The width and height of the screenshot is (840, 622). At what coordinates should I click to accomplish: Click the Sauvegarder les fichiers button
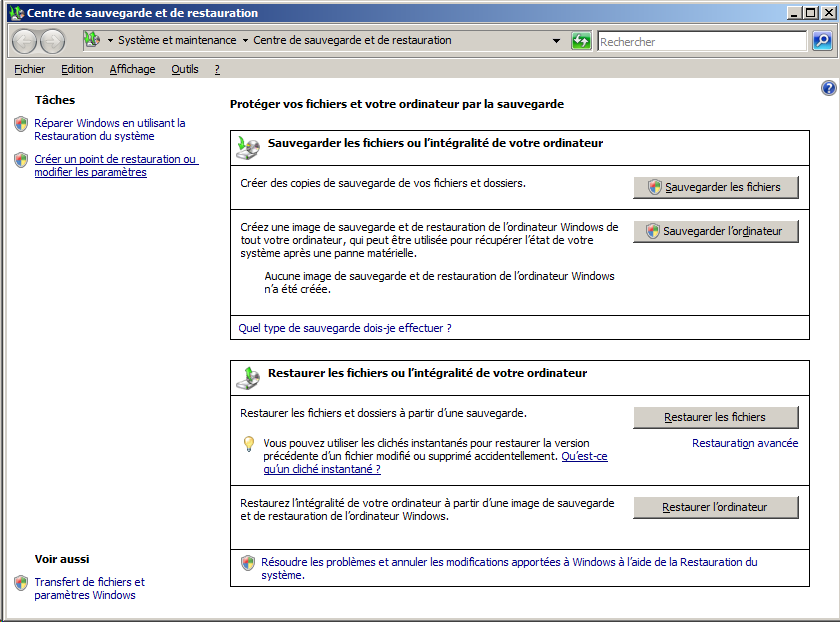(716, 187)
